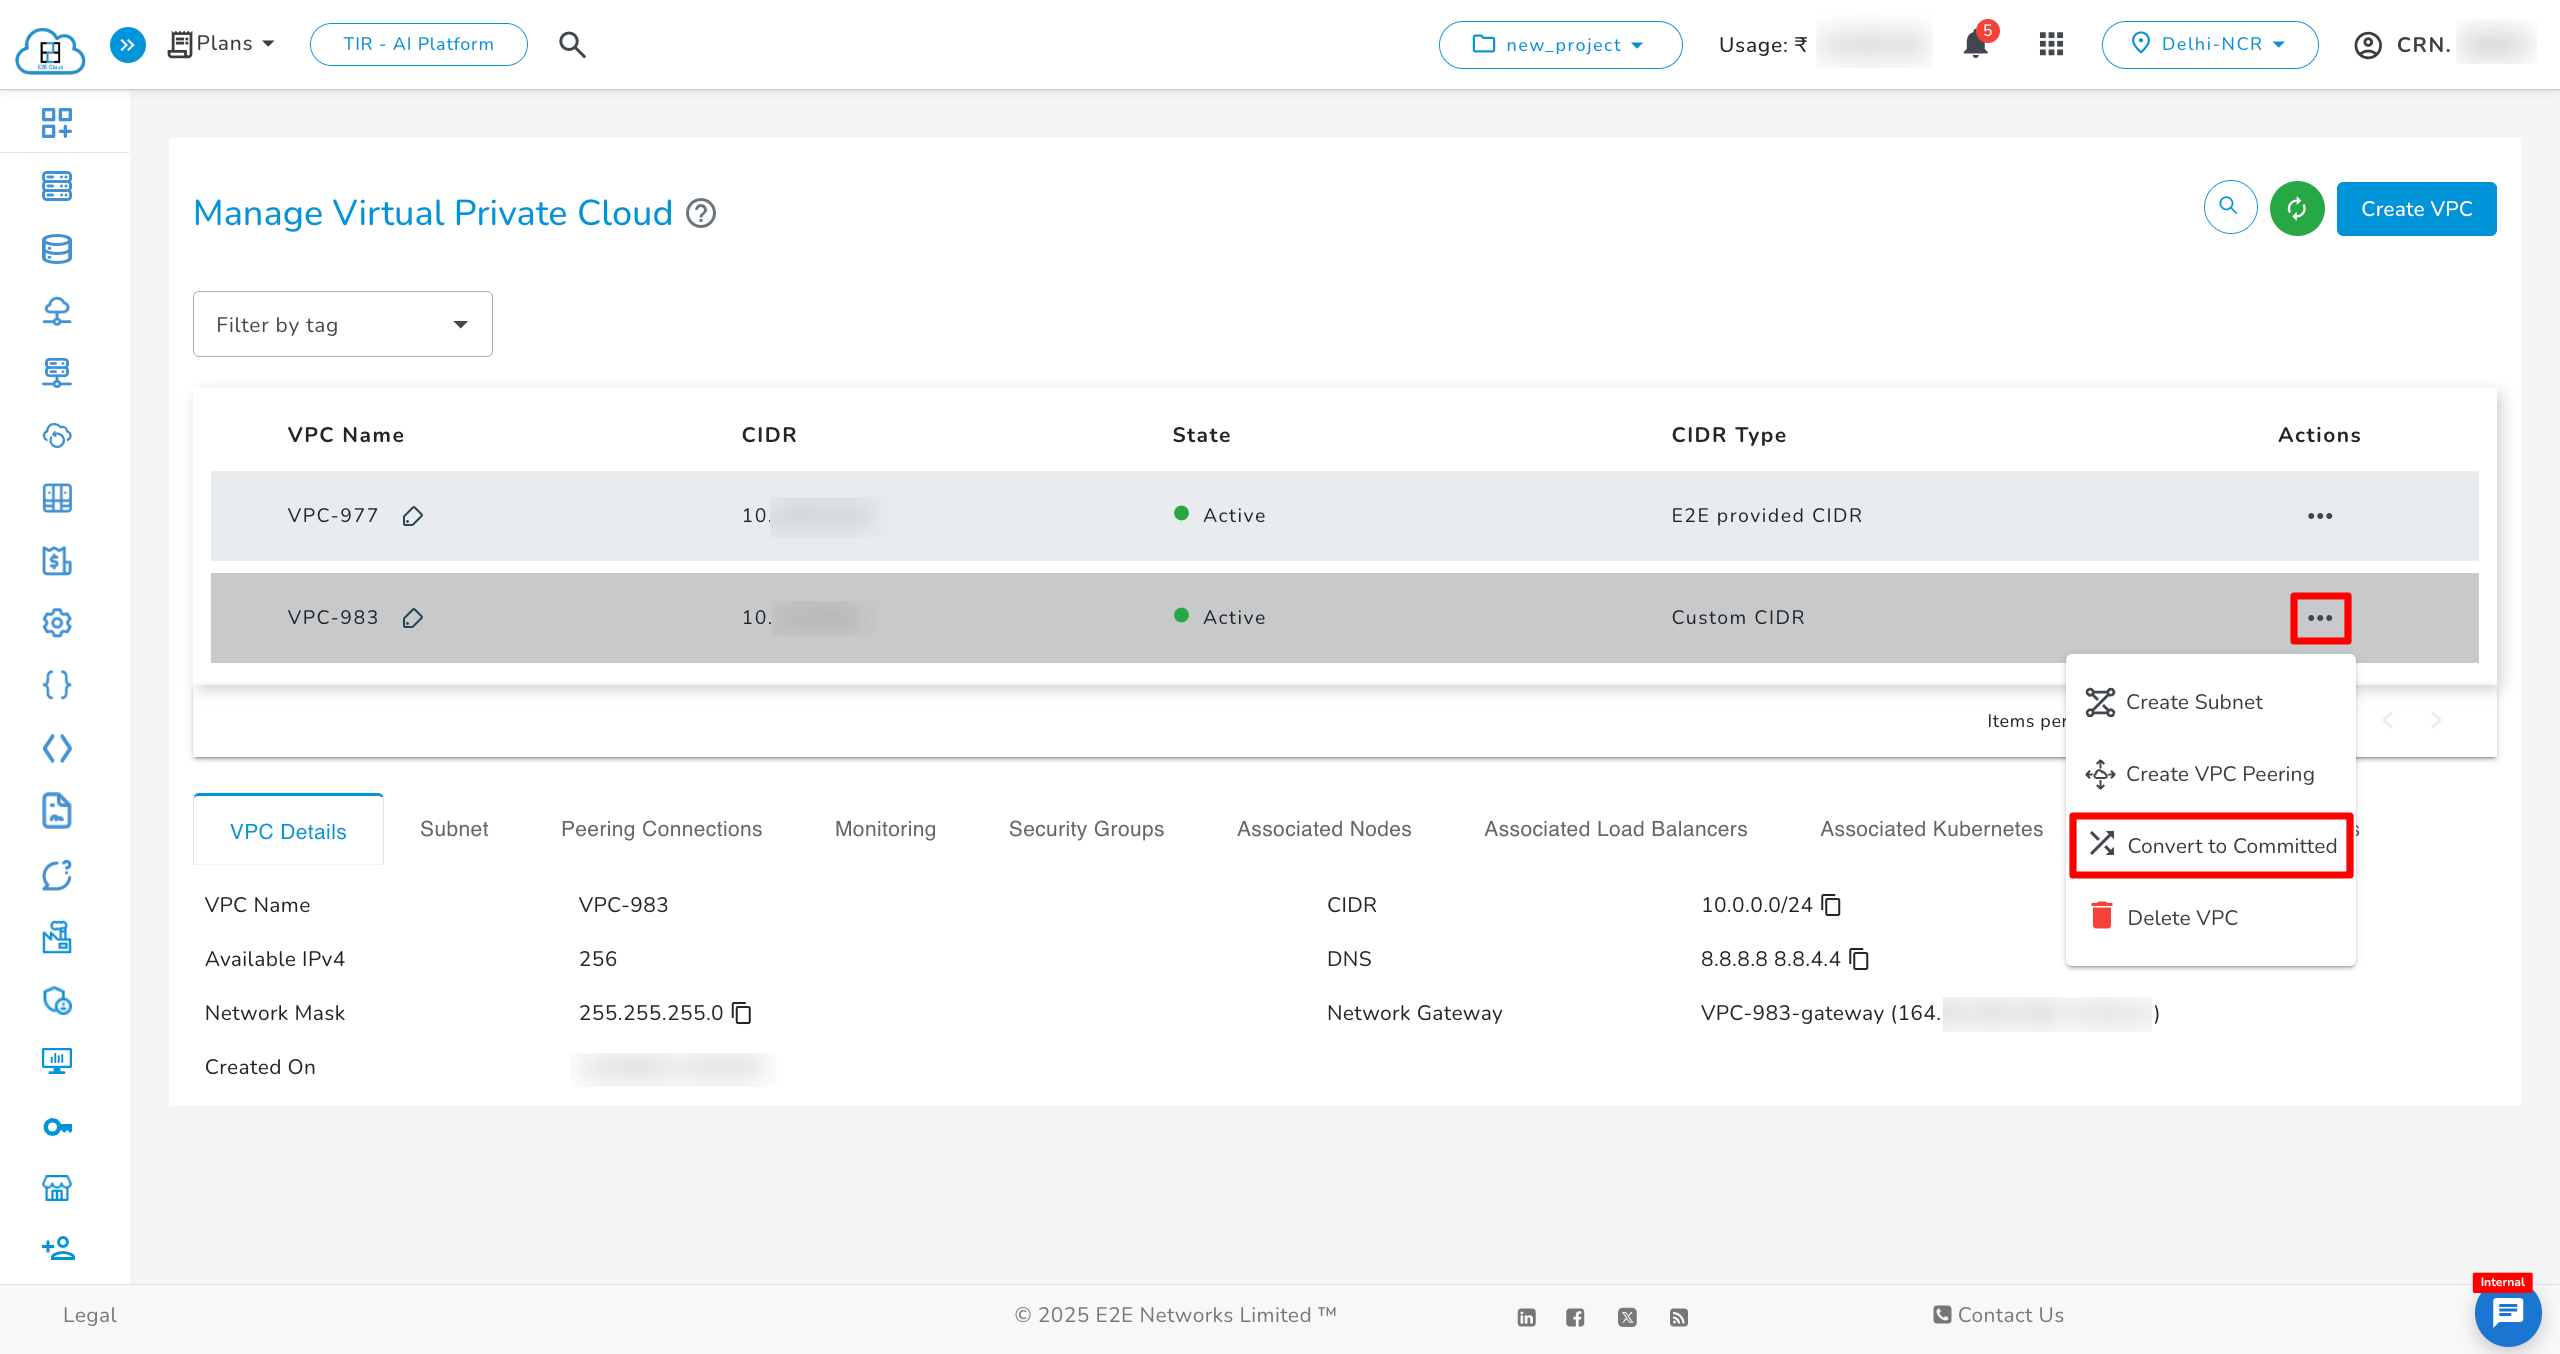Expand the sidebar with double-arrow icon
Screen dimensions: 2560x1354
pos(127,44)
